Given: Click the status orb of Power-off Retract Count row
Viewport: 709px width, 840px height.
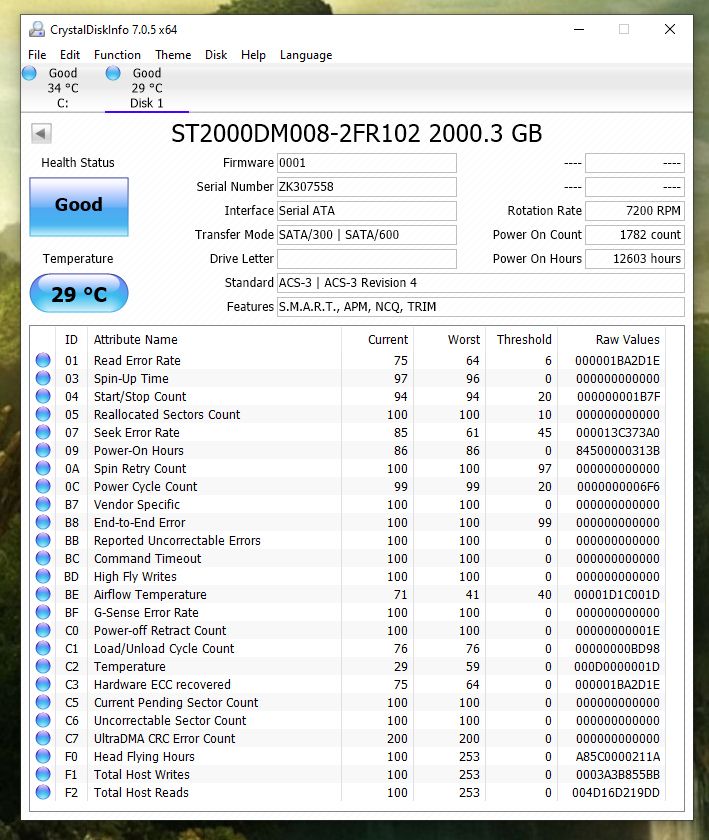Looking at the screenshot, I should 43,631.
